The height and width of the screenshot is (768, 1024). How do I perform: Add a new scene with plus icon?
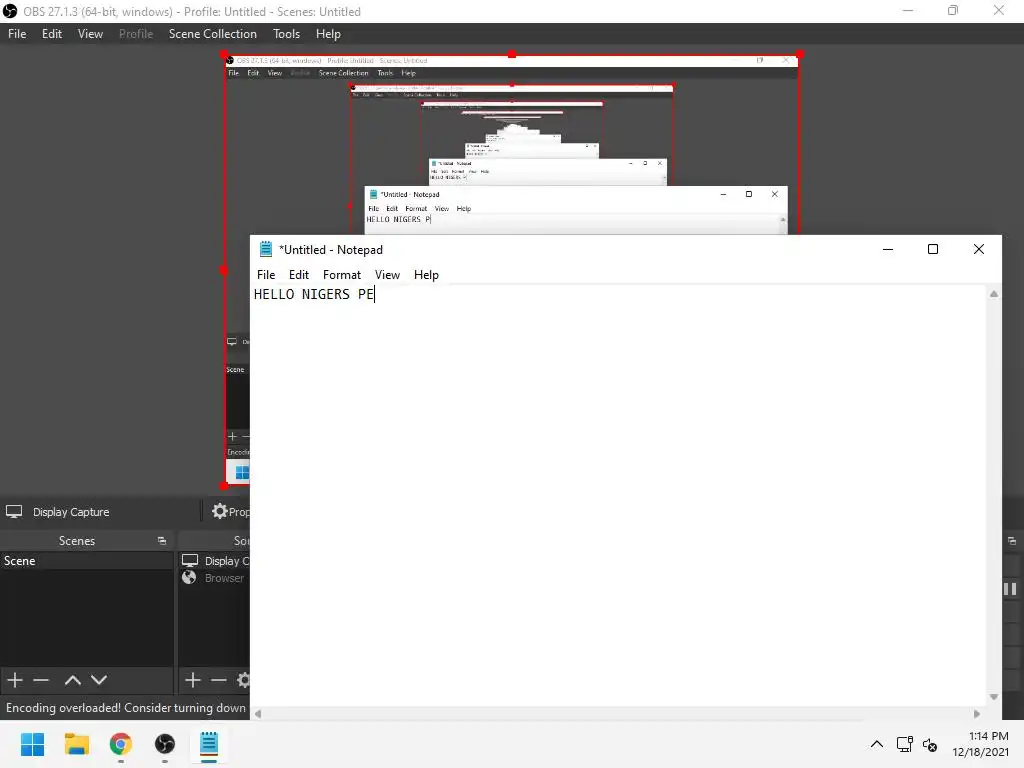[x=15, y=680]
